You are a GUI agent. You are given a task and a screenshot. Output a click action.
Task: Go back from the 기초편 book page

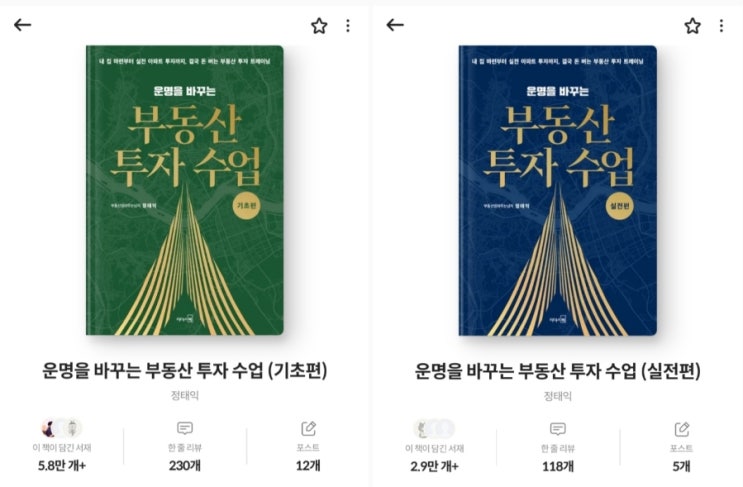(22, 25)
